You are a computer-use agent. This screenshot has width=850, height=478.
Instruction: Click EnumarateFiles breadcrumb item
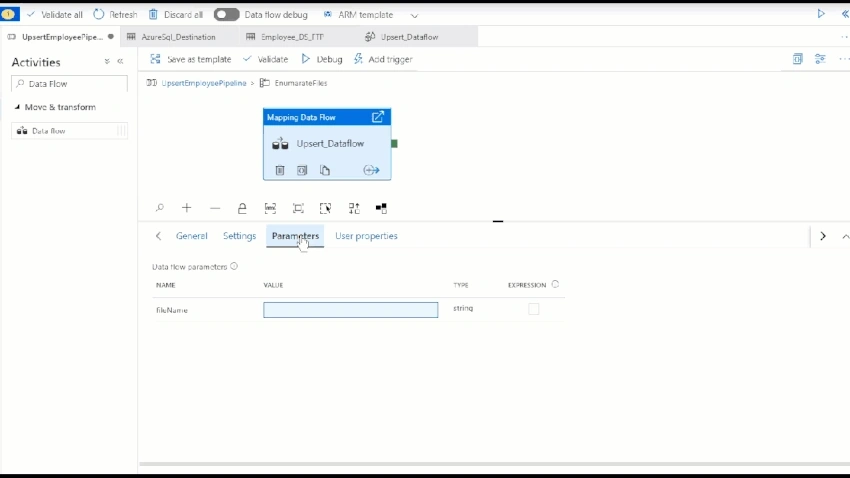click(x=300, y=83)
